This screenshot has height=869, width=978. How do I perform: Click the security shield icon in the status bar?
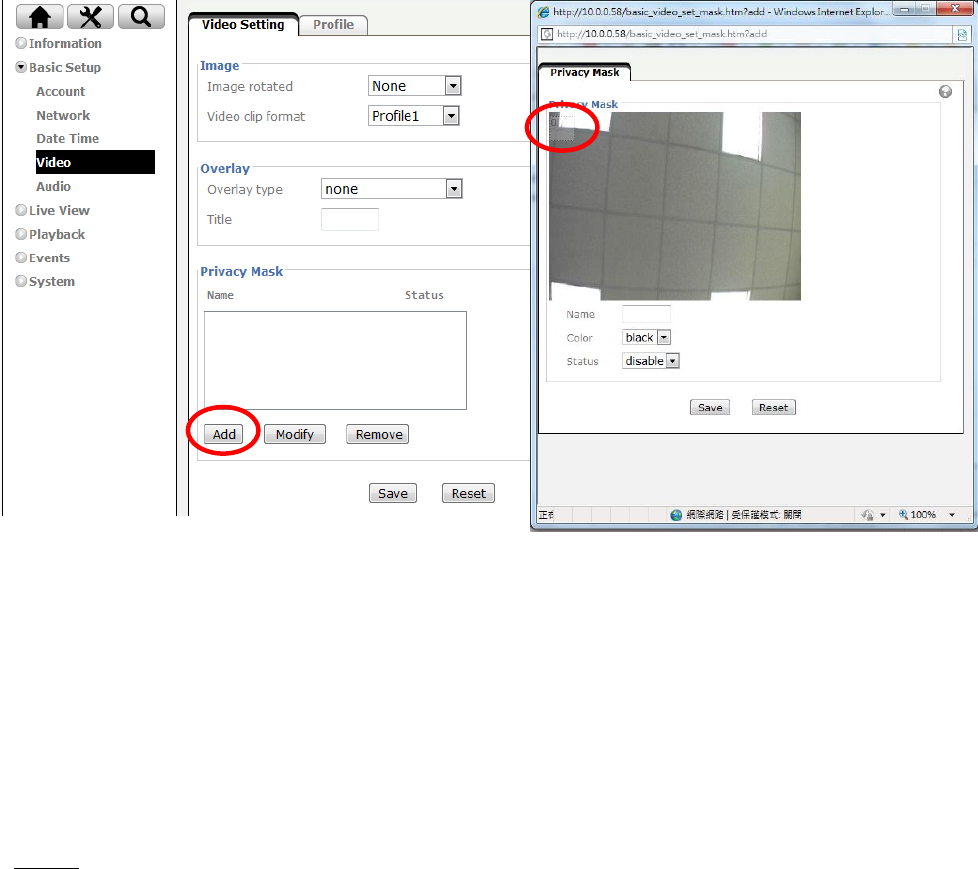[x=868, y=515]
